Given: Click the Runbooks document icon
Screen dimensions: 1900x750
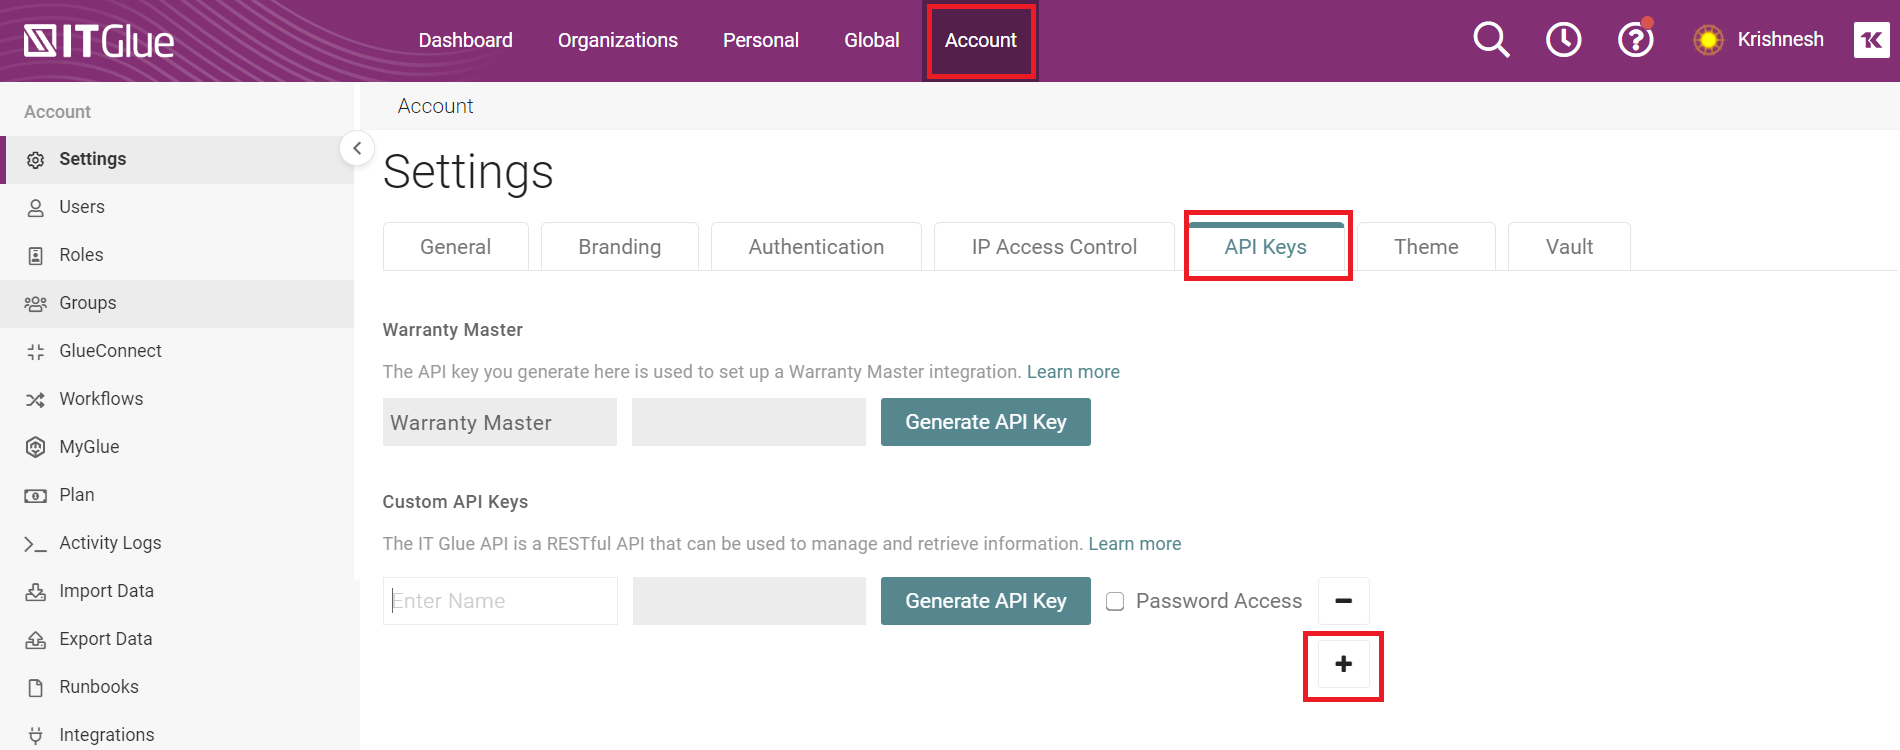Looking at the screenshot, I should point(36,688).
